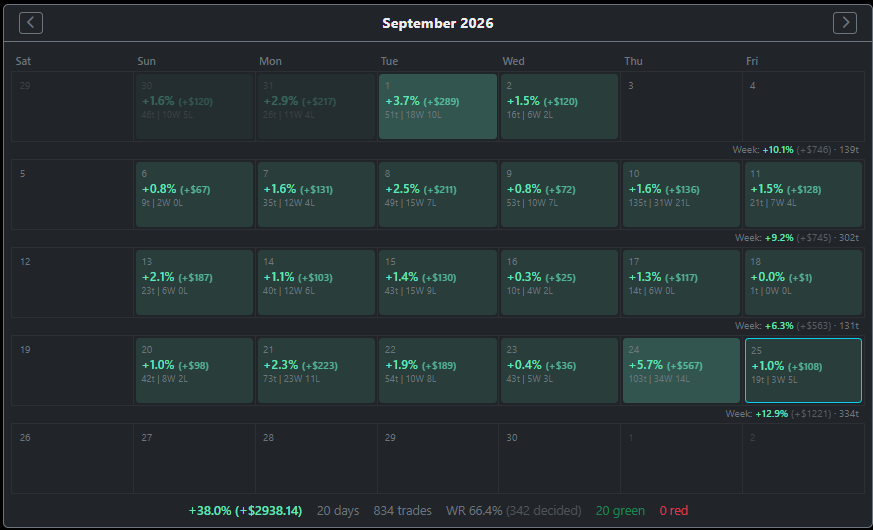
Task: Select September 3 empty cell
Action: tap(681, 106)
